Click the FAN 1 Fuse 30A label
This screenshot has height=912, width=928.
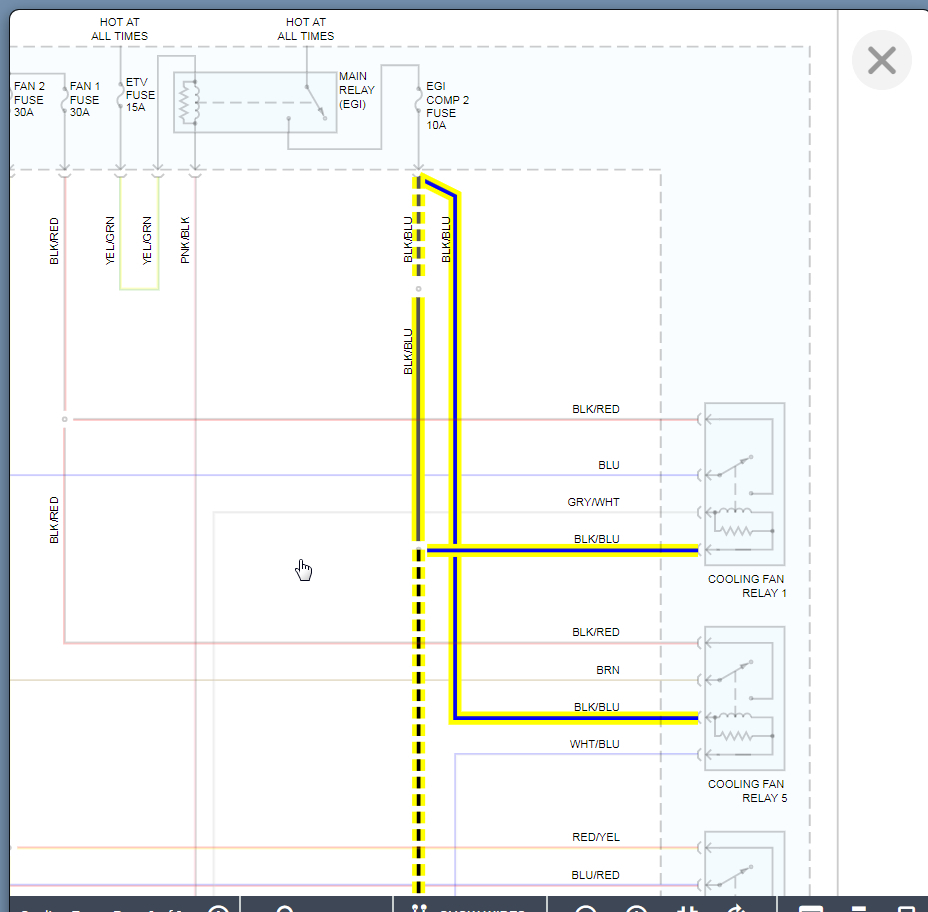click(84, 99)
